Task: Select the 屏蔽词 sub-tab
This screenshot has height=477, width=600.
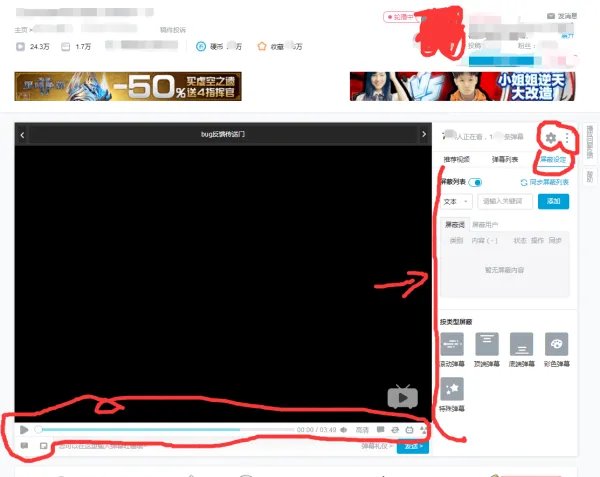Action: click(x=455, y=225)
